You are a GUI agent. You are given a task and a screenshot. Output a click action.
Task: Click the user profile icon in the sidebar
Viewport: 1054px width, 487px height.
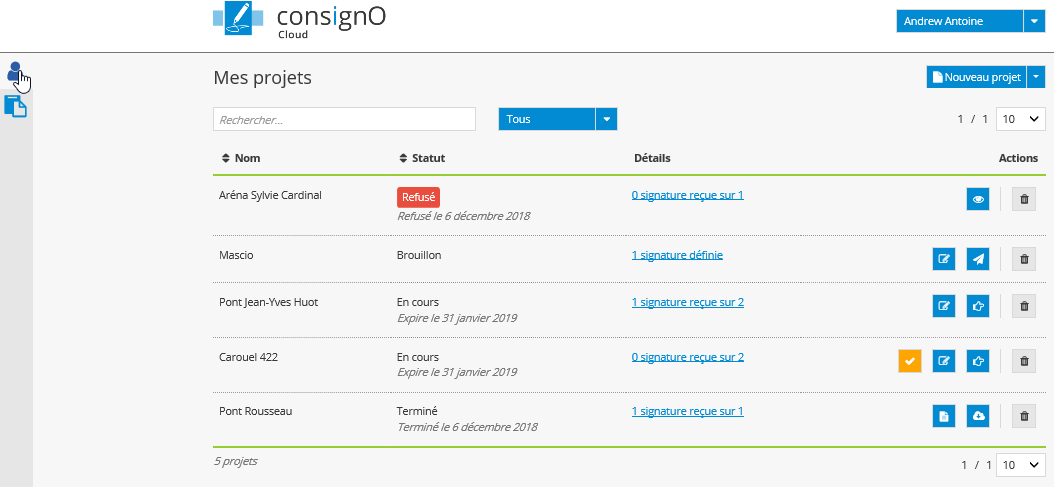(15, 72)
